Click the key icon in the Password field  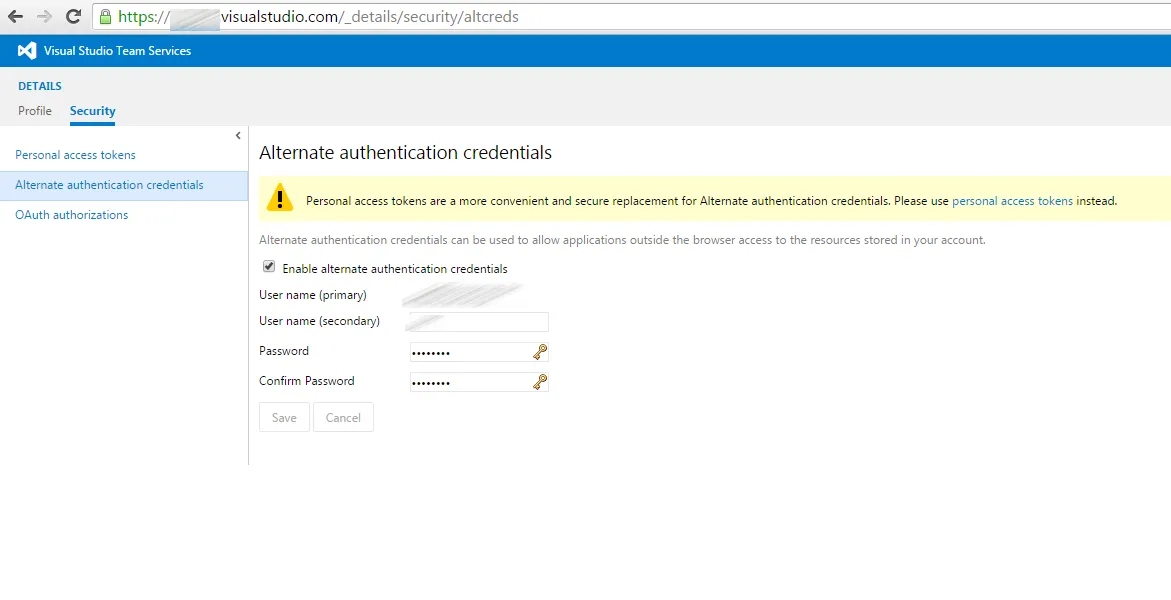(x=540, y=352)
